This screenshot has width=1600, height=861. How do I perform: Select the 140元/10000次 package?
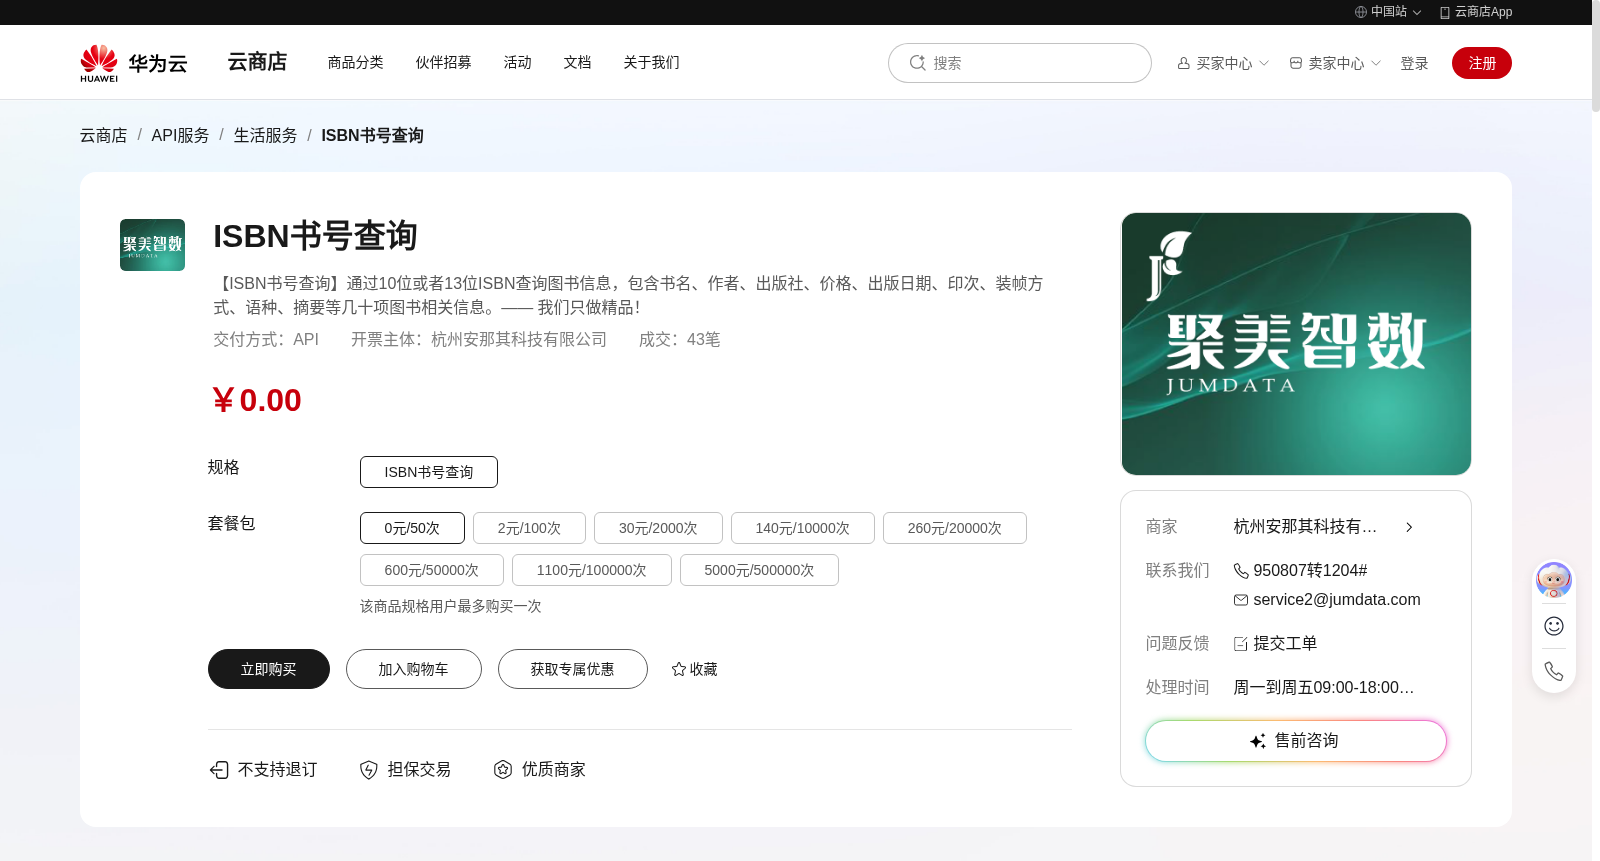point(803,528)
